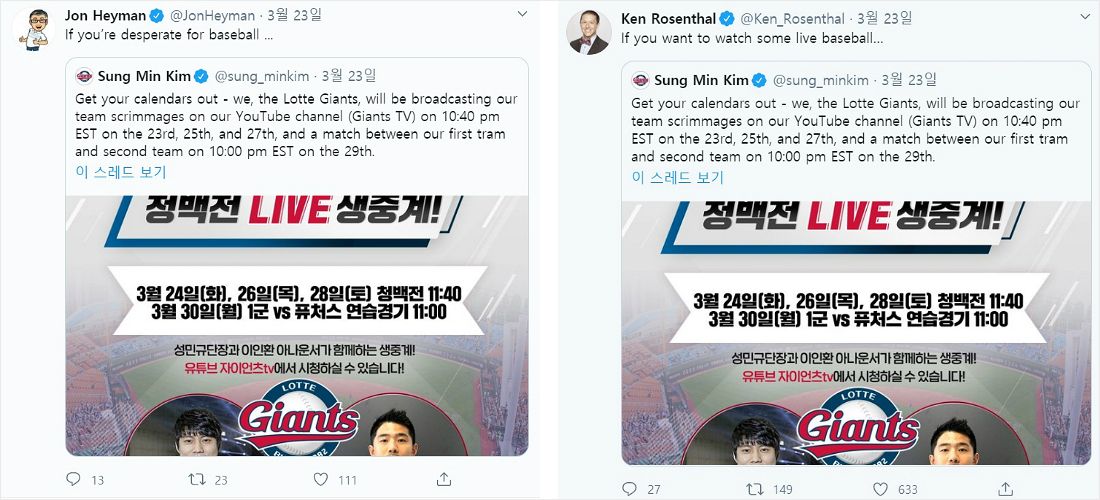Reply to Ken Rosenthal's tweet
The width and height of the screenshot is (1100, 500).
[629, 488]
